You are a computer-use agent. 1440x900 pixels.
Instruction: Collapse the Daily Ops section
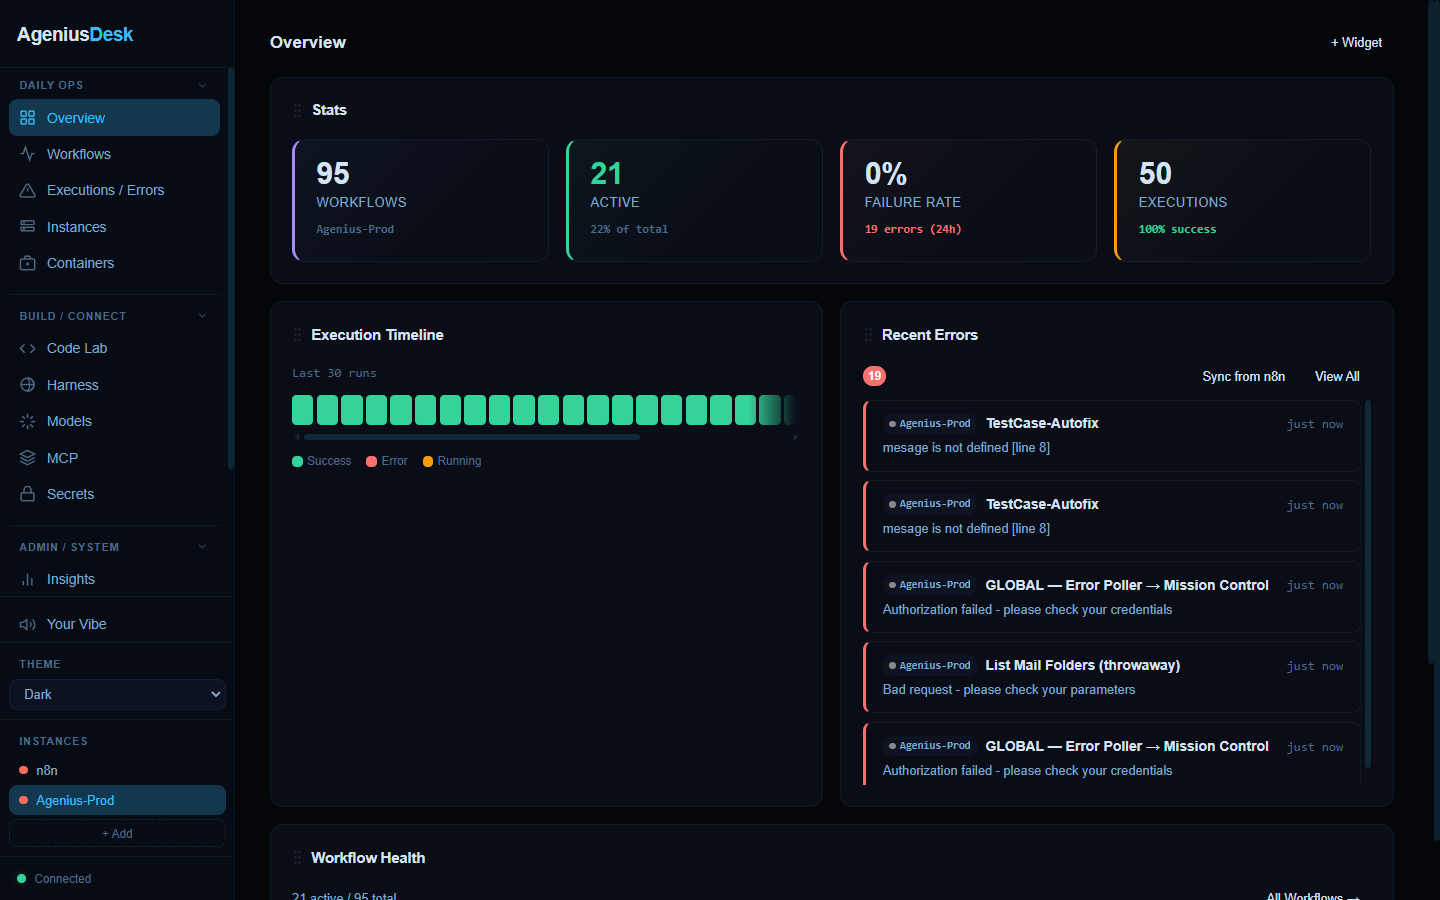tap(202, 85)
